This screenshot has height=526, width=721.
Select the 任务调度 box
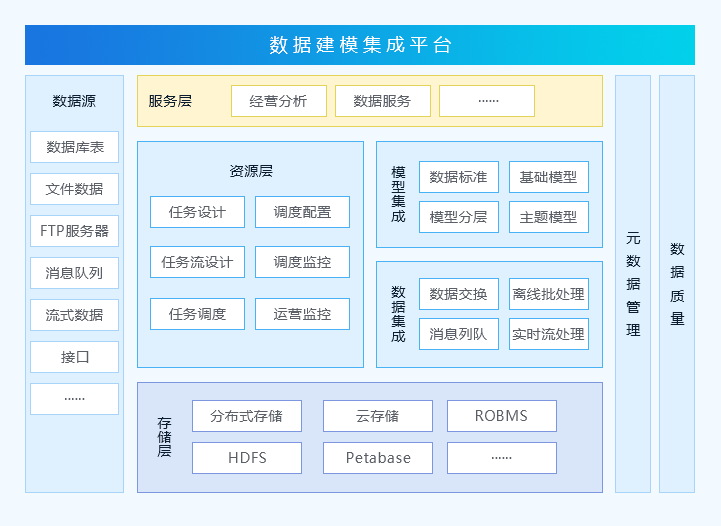click(197, 314)
